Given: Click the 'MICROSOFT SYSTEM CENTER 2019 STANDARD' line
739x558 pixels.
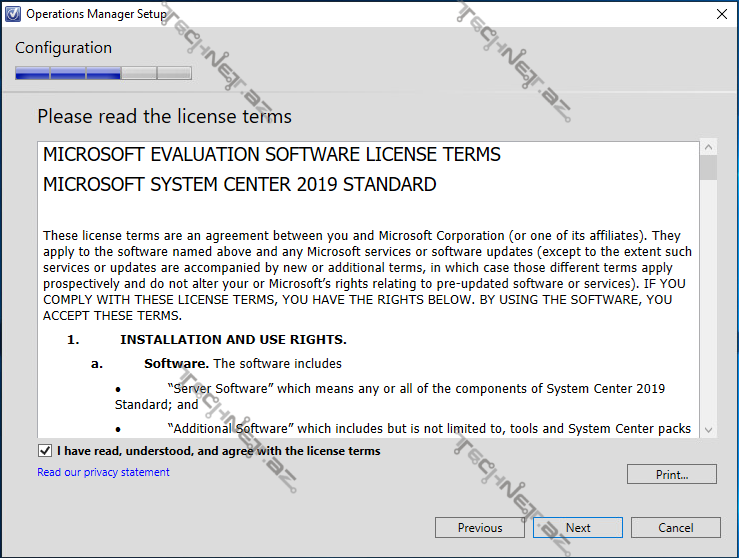Looking at the screenshot, I should coord(239,185).
